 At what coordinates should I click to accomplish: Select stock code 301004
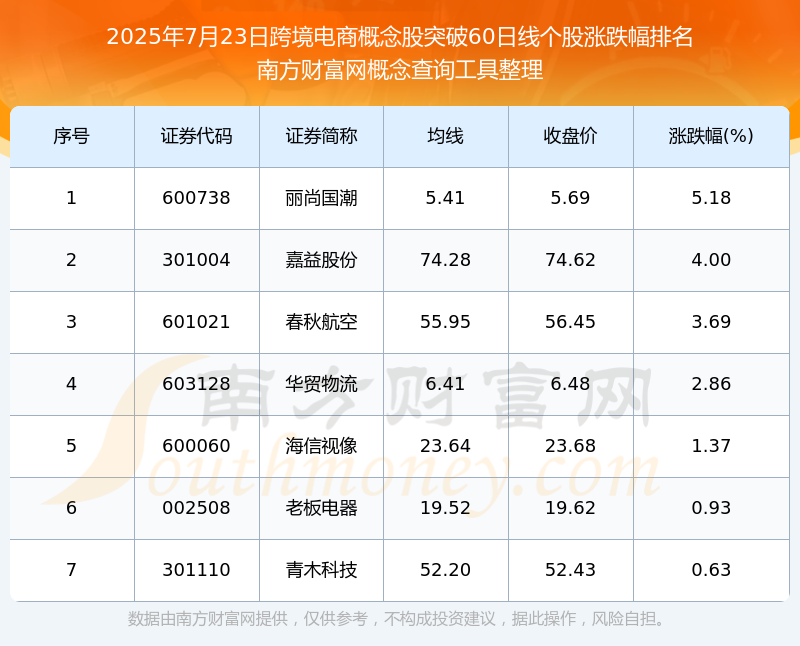coord(196,260)
